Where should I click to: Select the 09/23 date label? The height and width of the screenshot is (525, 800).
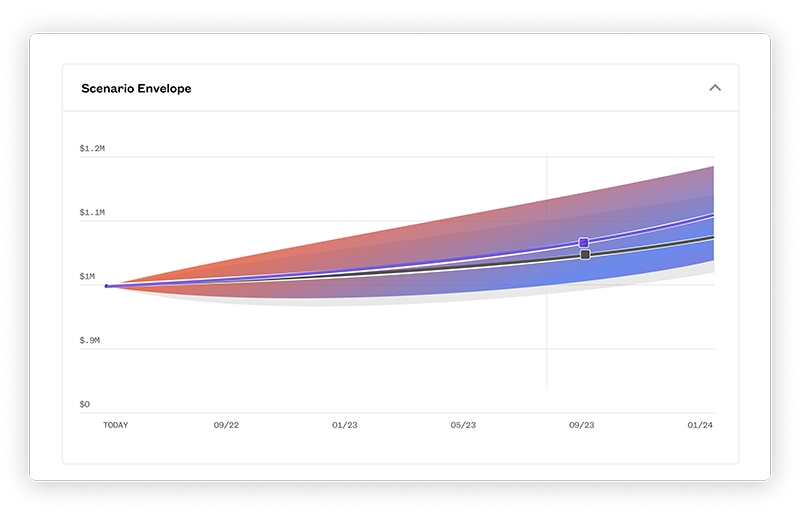(582, 425)
